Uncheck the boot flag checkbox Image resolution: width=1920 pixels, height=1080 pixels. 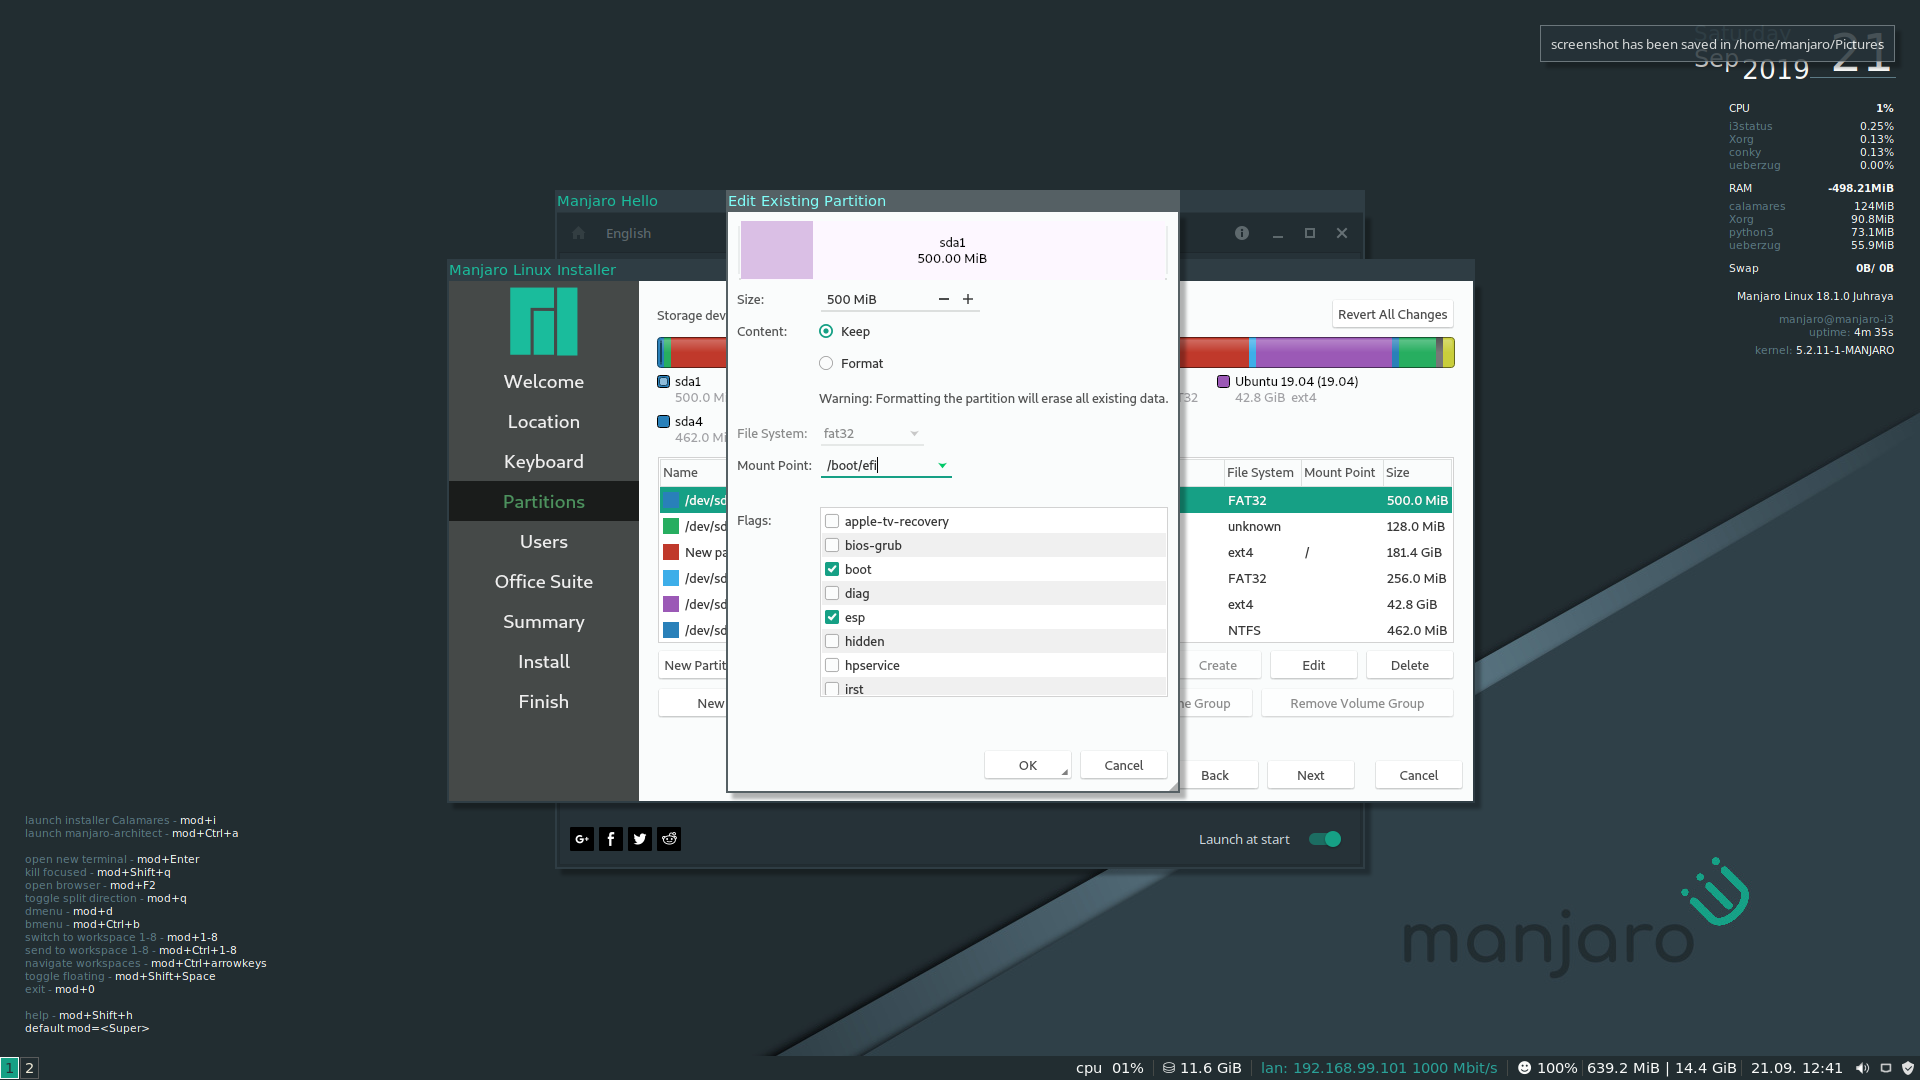(x=831, y=568)
